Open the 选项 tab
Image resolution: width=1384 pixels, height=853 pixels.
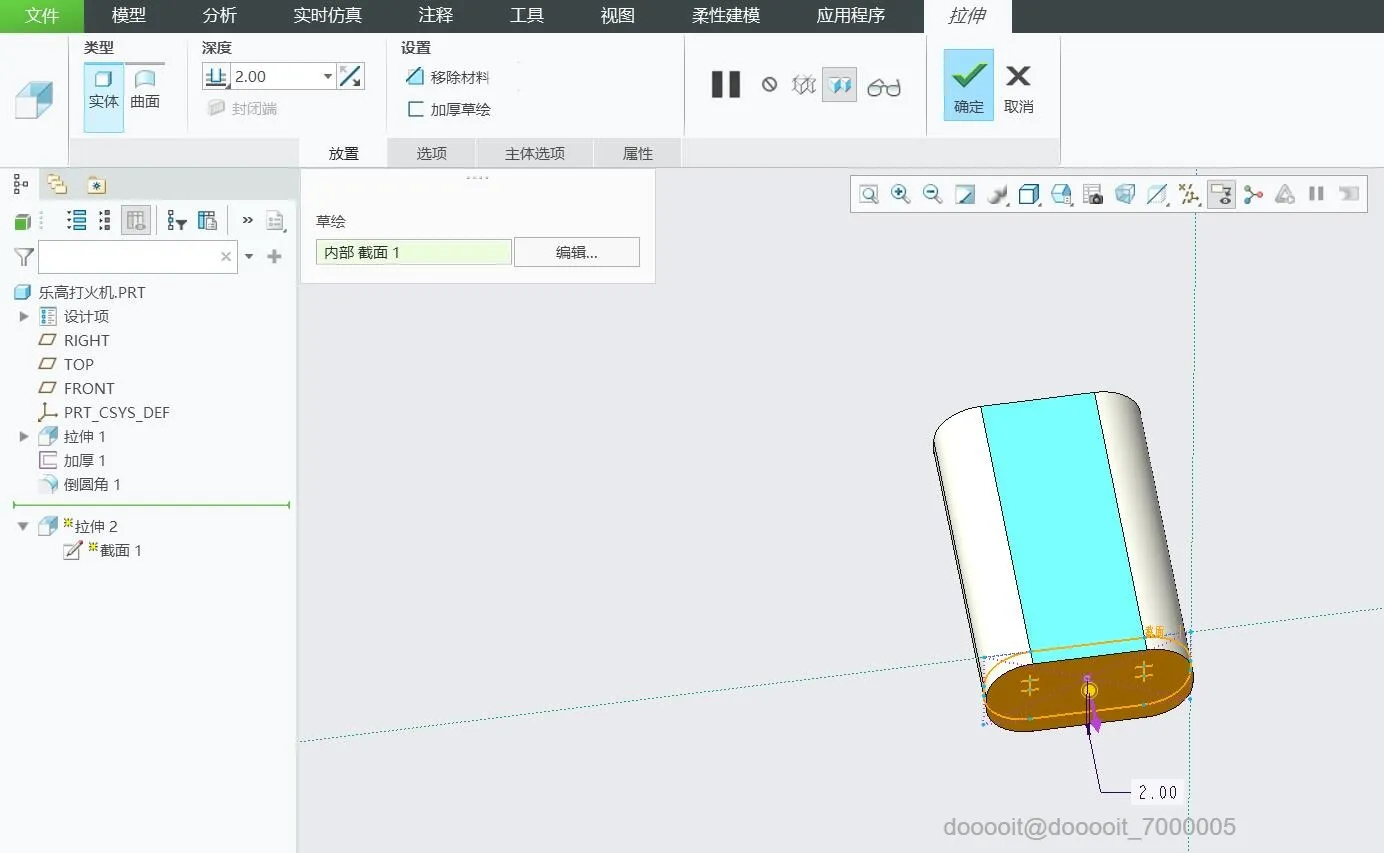431,153
